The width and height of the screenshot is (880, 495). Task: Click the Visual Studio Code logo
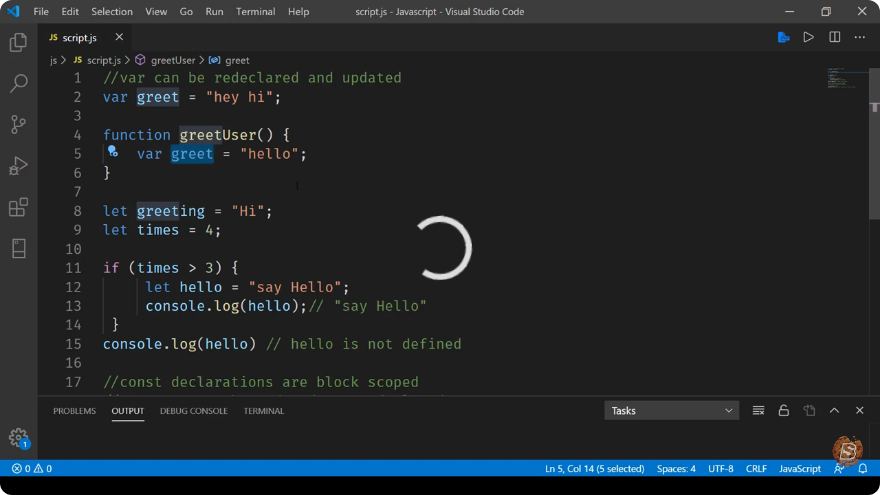[12, 11]
